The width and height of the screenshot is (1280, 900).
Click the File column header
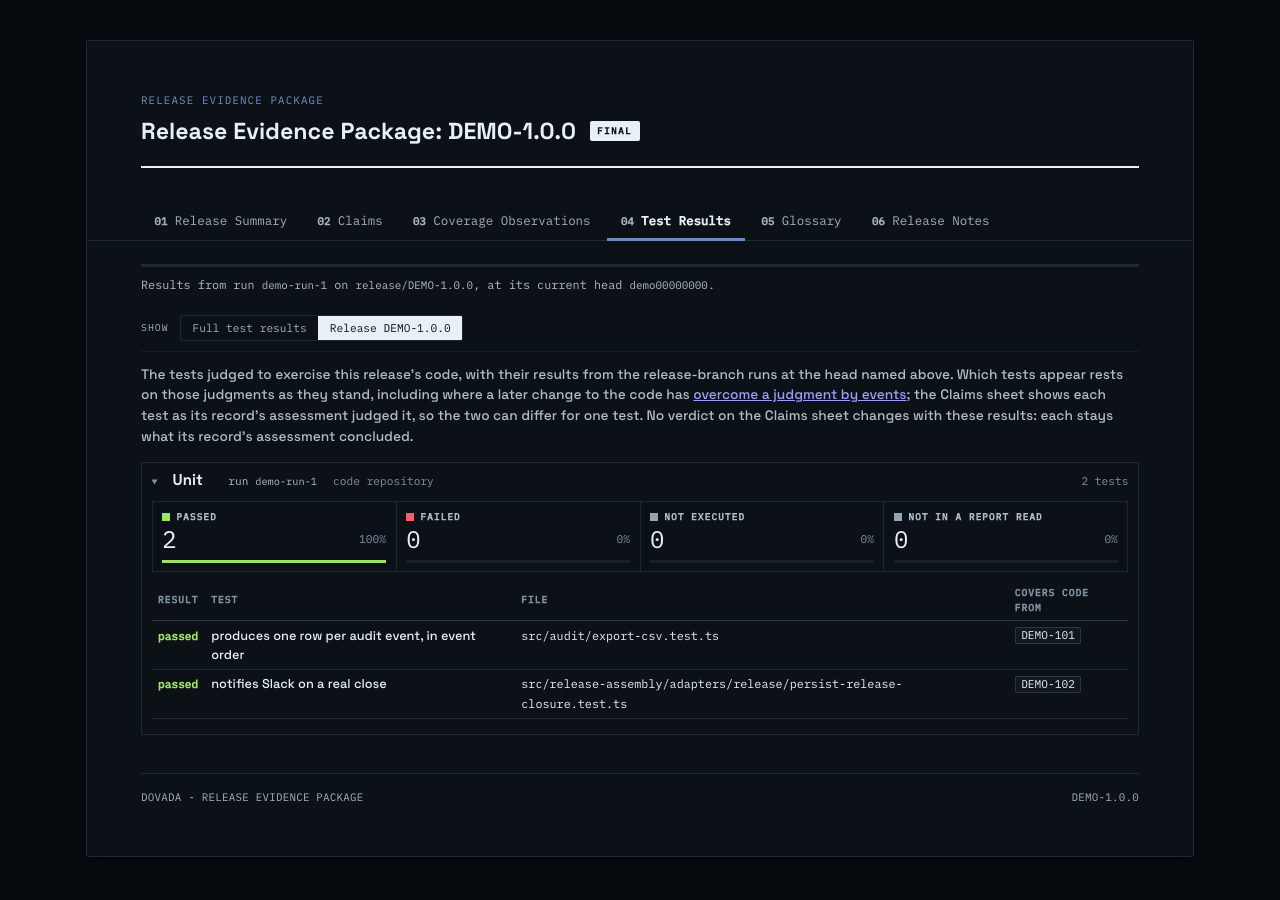point(534,600)
